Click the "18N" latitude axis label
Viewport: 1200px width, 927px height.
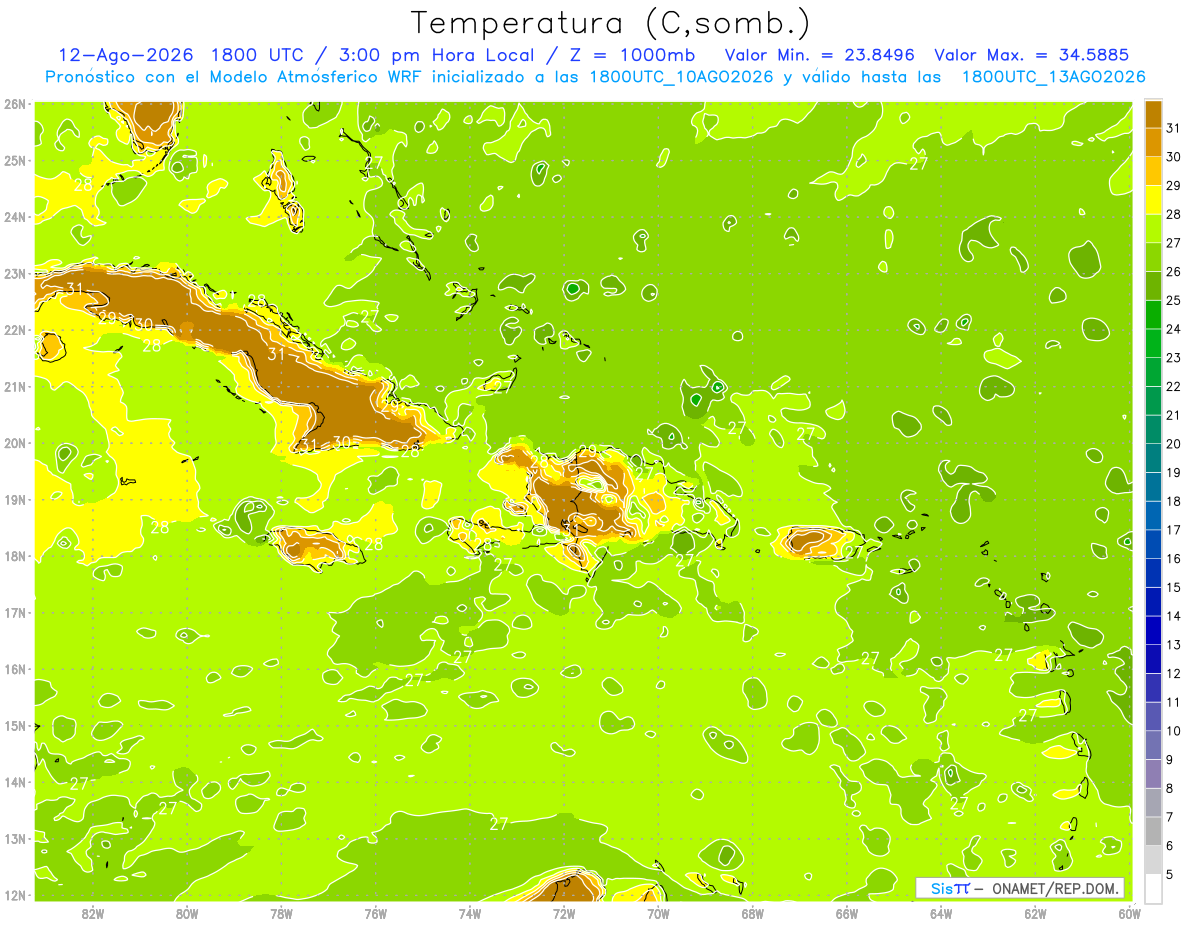[x=15, y=556]
